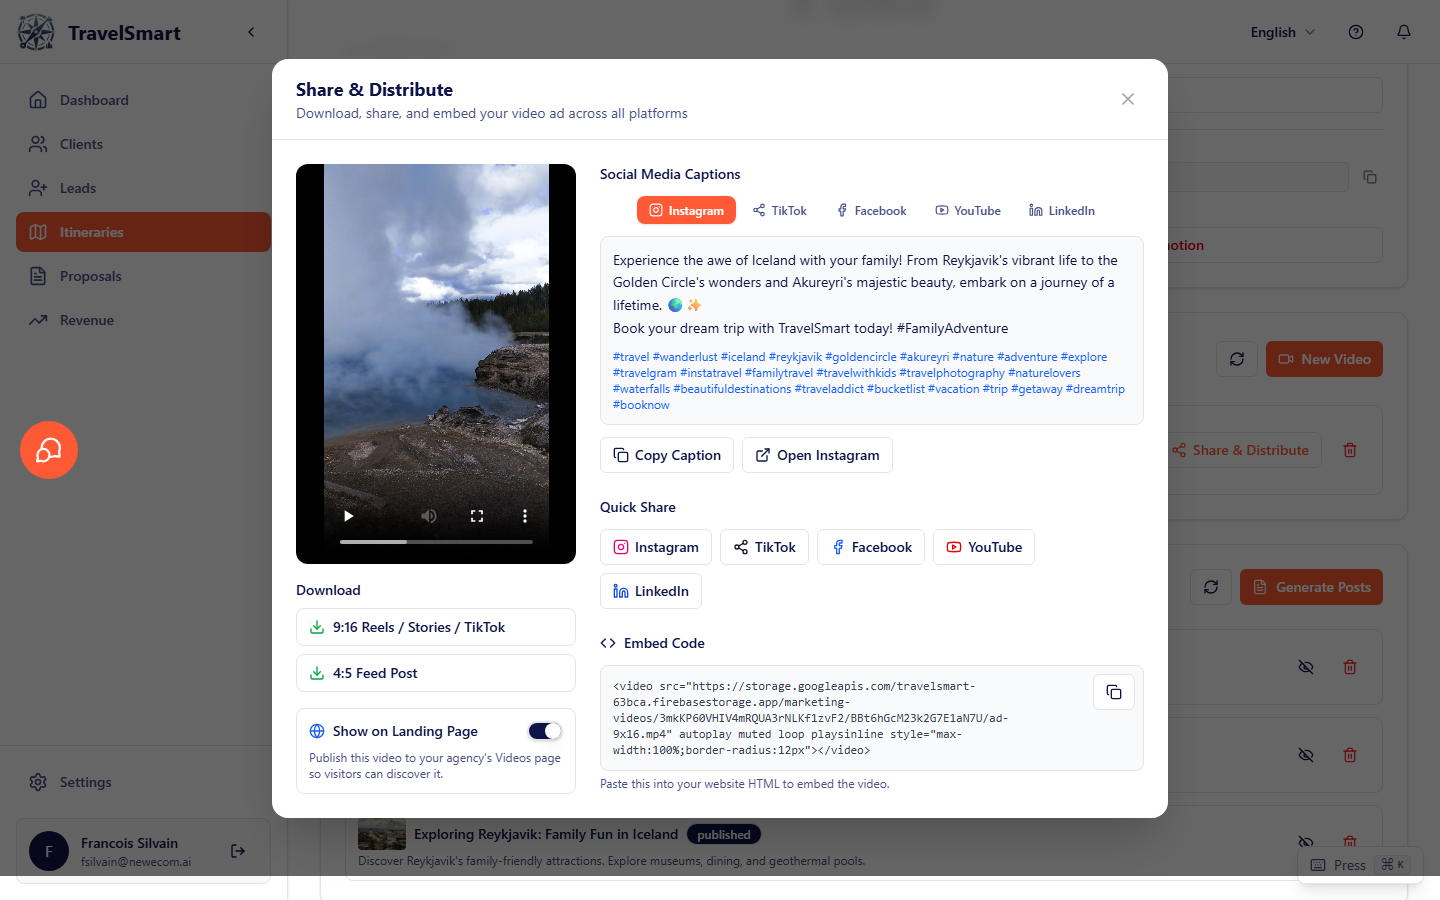Screen dimensions: 1440x900
Task: Click the copy icon in the background page
Action: pyautogui.click(x=1370, y=177)
